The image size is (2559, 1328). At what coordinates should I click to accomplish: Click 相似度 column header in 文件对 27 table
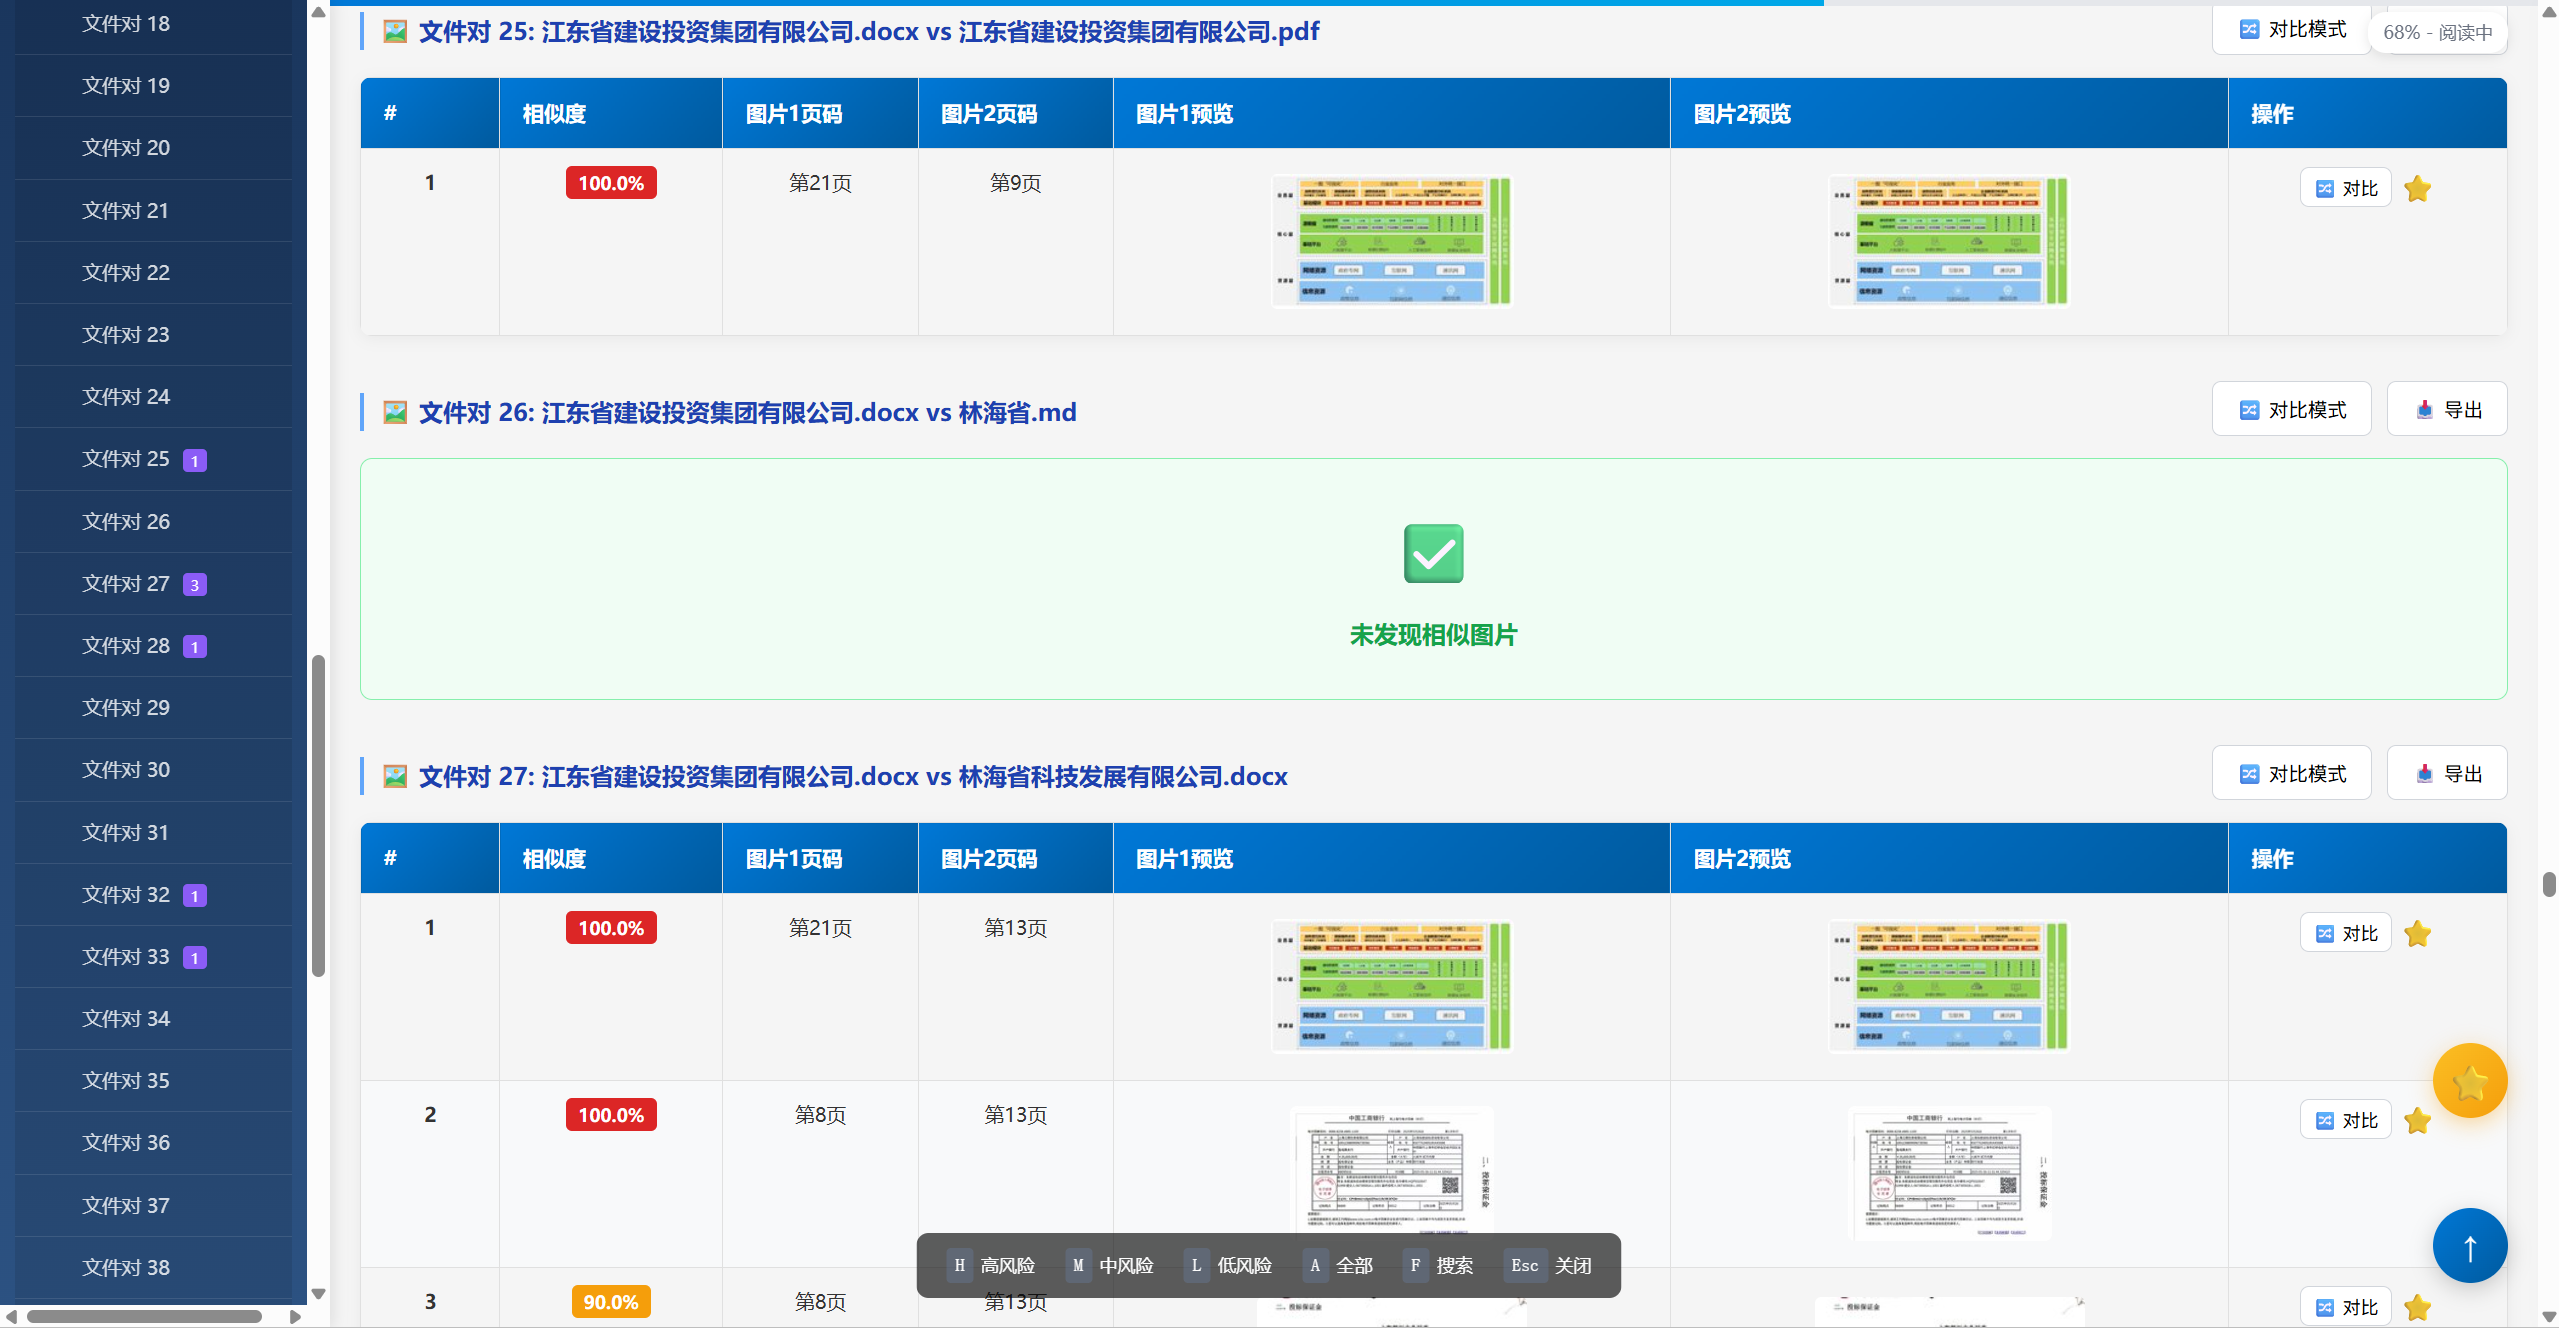coord(610,858)
